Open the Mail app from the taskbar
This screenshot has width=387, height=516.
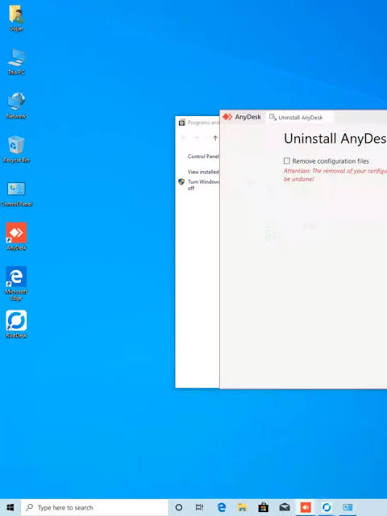tap(284, 507)
